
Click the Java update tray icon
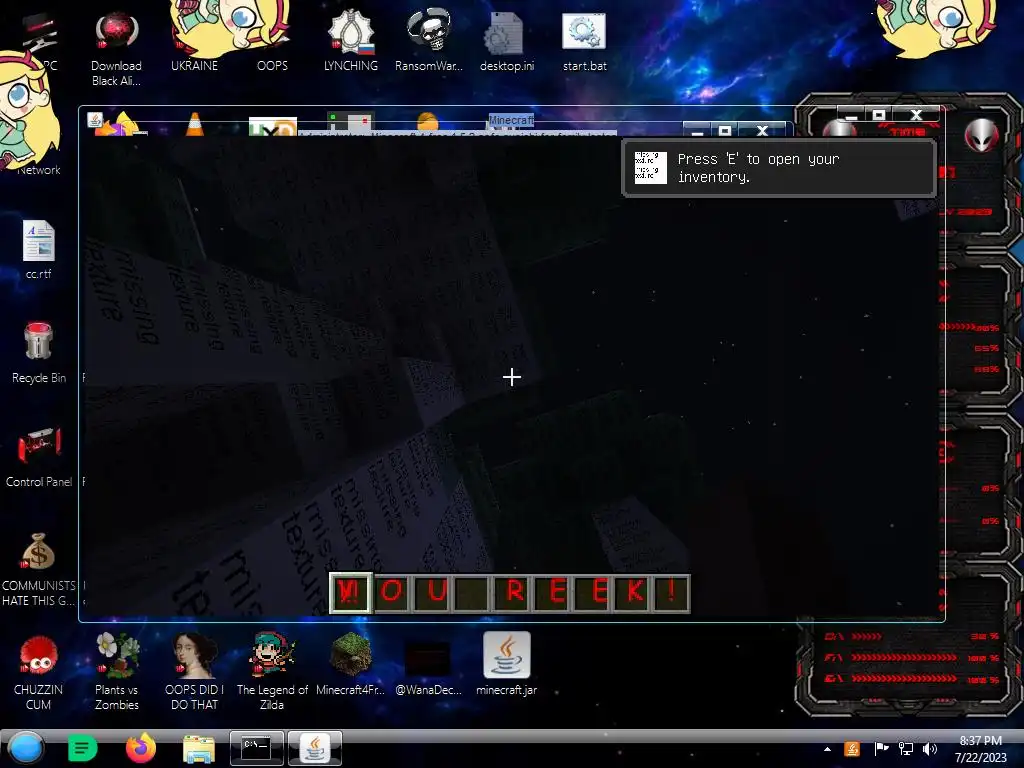click(852, 749)
